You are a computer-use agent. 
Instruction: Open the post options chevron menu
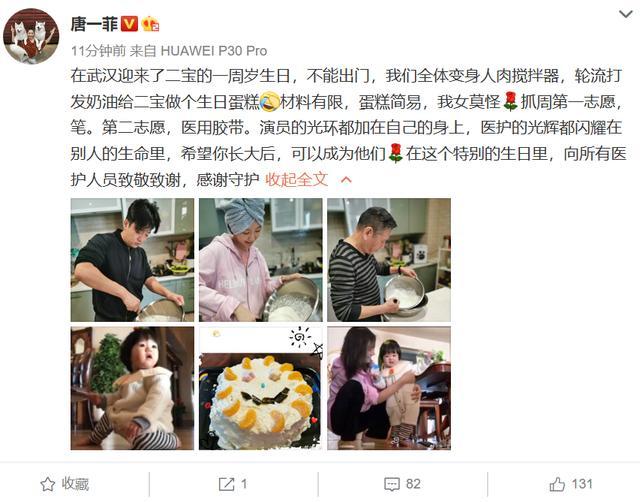pyautogui.click(x=626, y=15)
